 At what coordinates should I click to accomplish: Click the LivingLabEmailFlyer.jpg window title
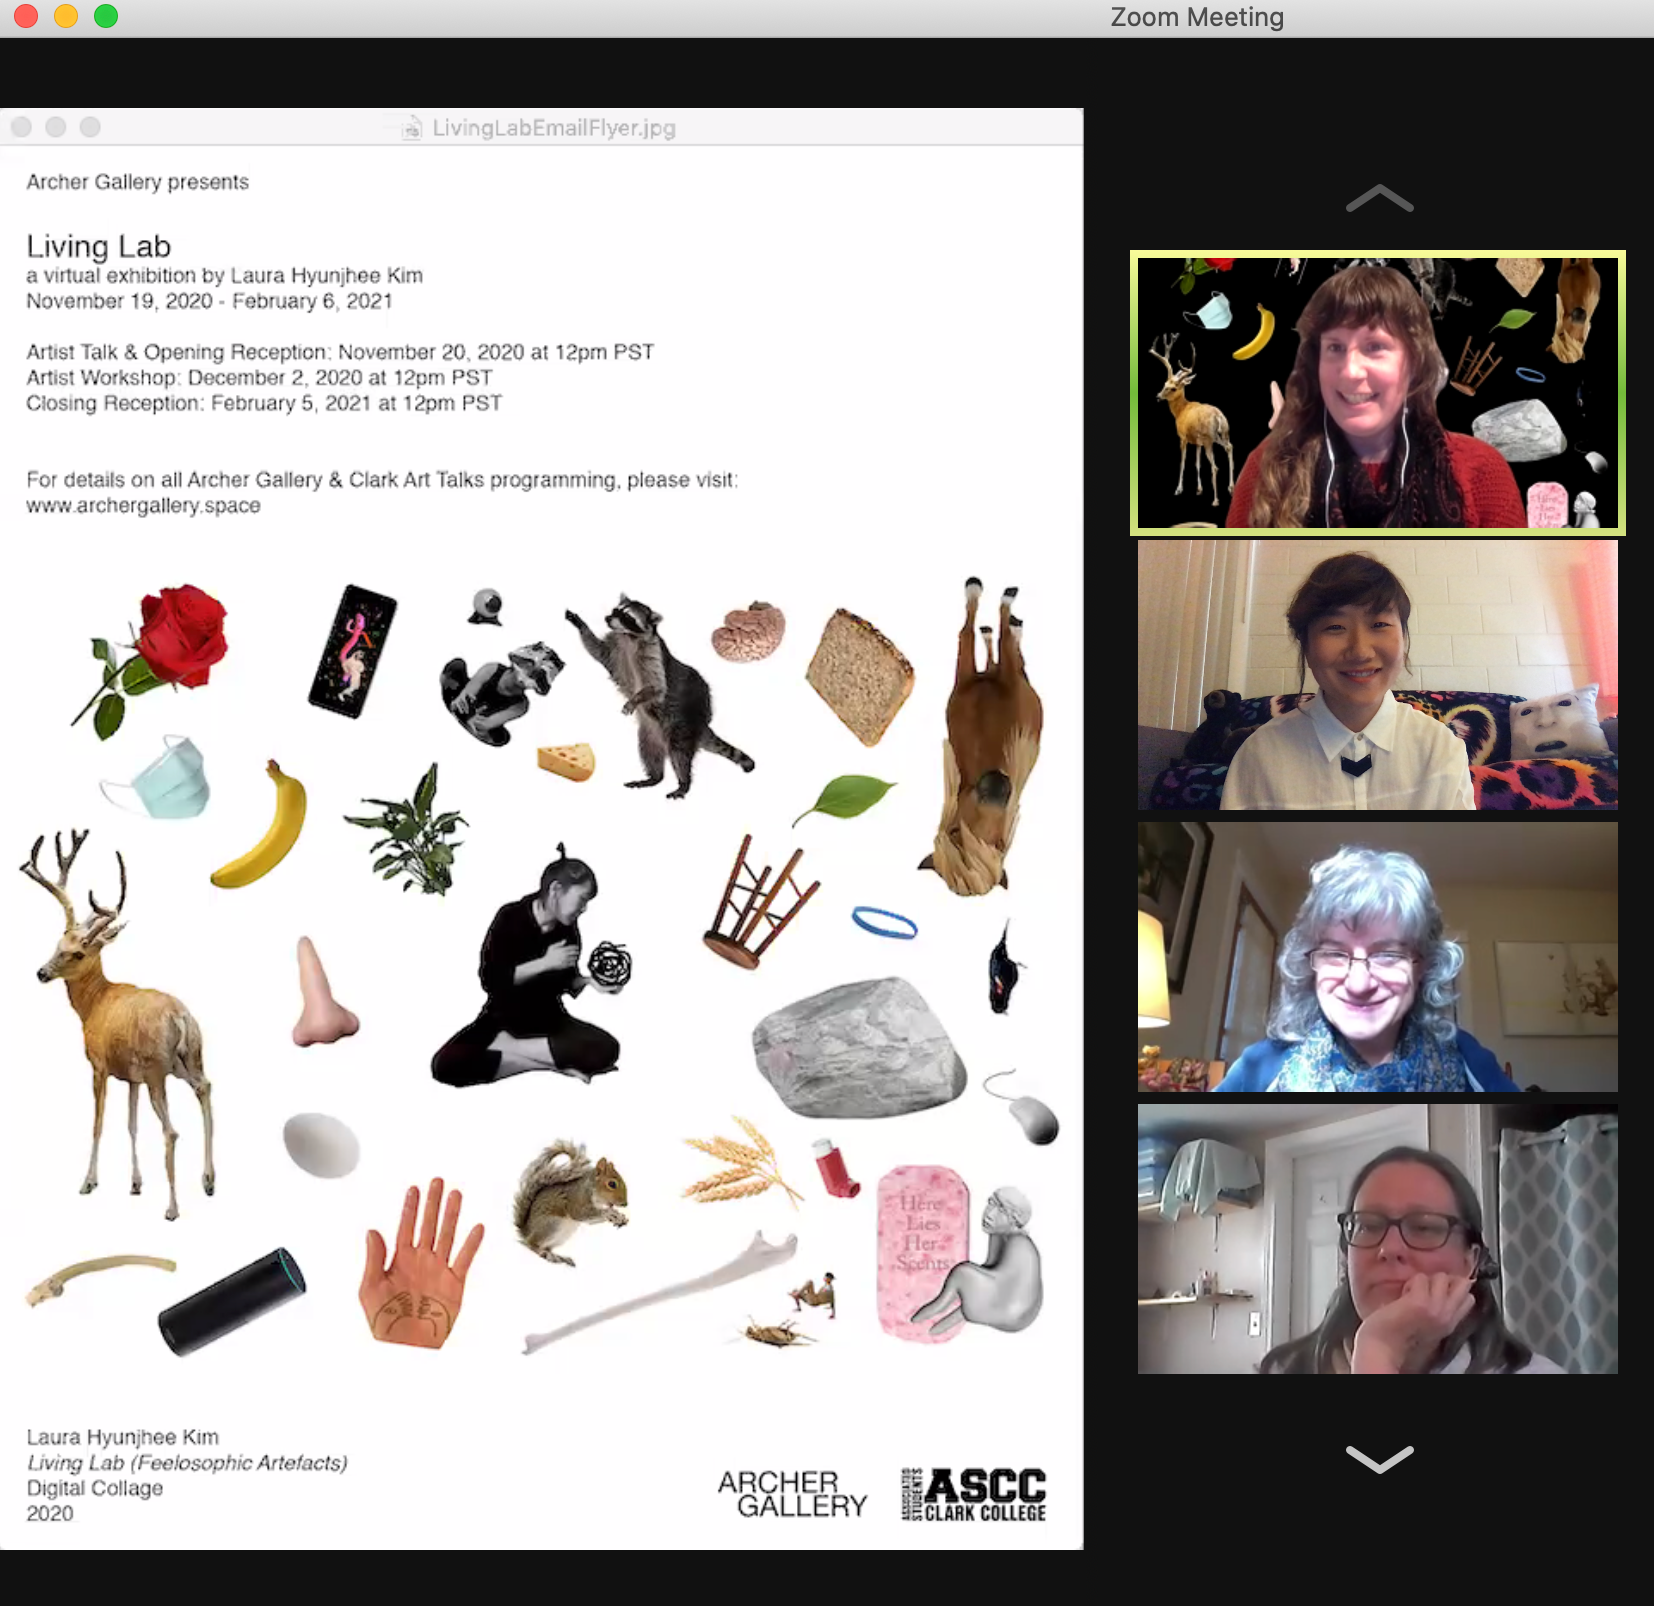[x=554, y=128]
